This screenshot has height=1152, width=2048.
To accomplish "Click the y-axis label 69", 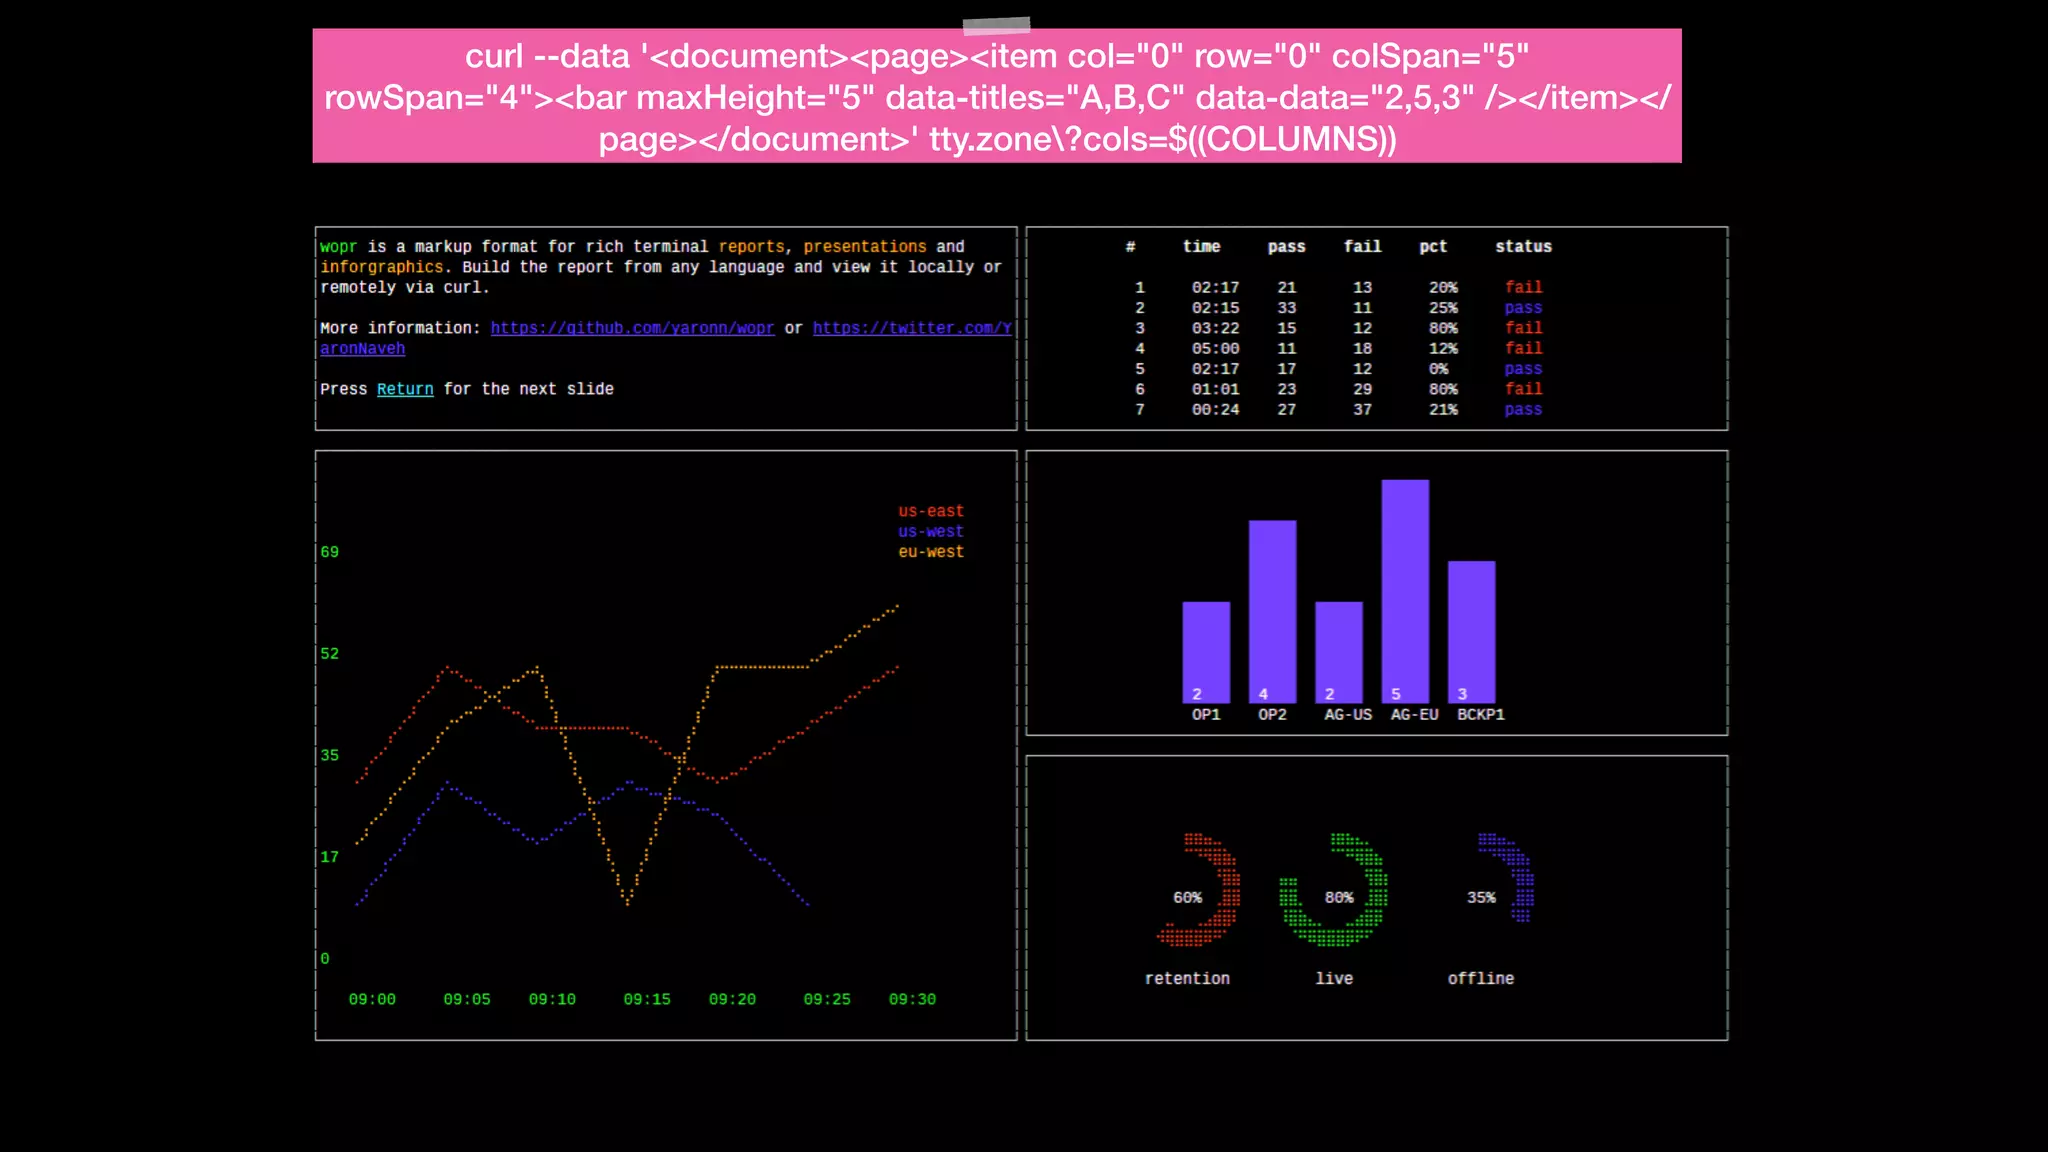I will (x=329, y=552).
